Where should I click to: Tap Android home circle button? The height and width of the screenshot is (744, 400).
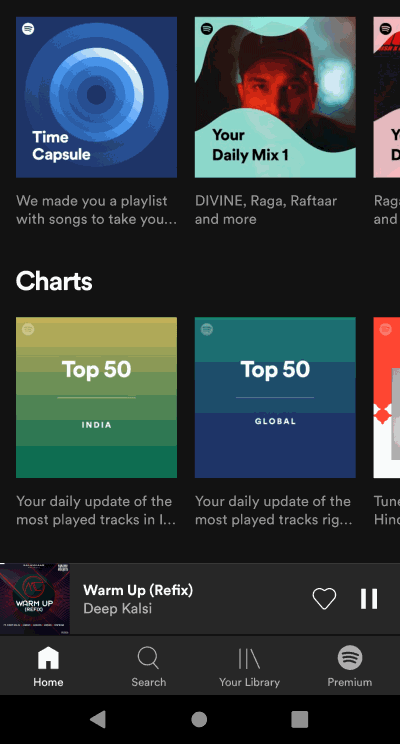(x=199, y=719)
